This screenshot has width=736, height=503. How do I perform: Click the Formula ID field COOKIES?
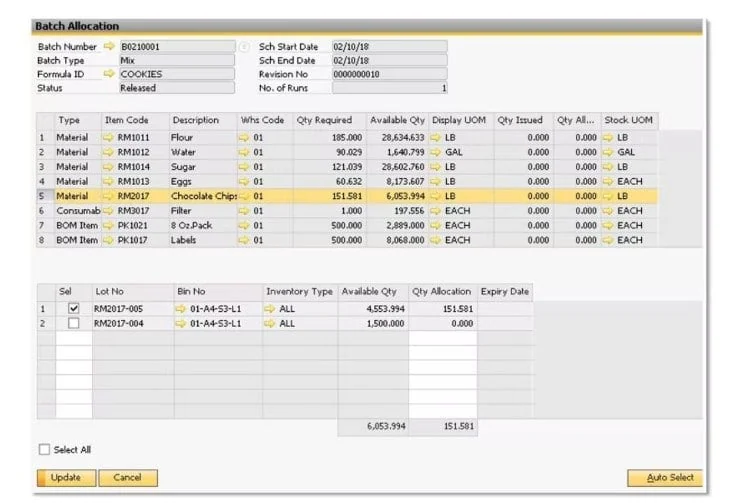(177, 74)
